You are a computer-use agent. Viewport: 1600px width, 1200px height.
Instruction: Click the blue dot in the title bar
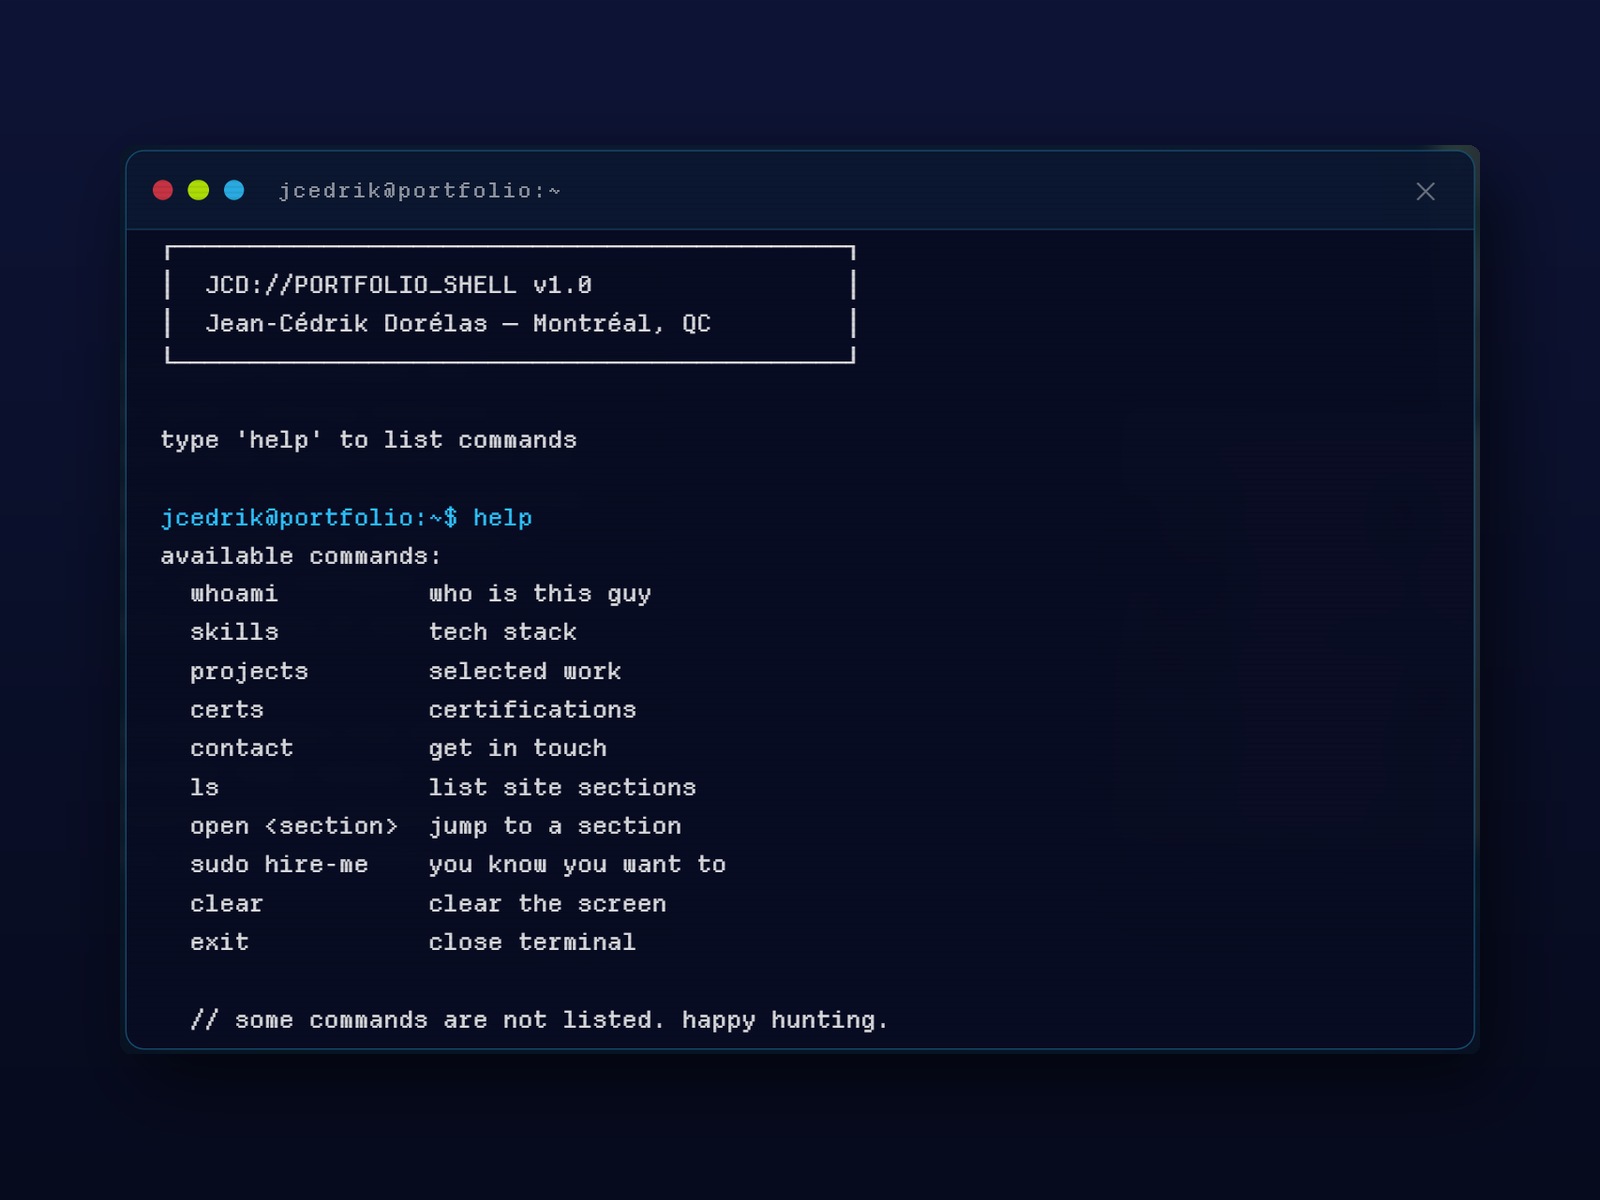pyautogui.click(x=234, y=190)
